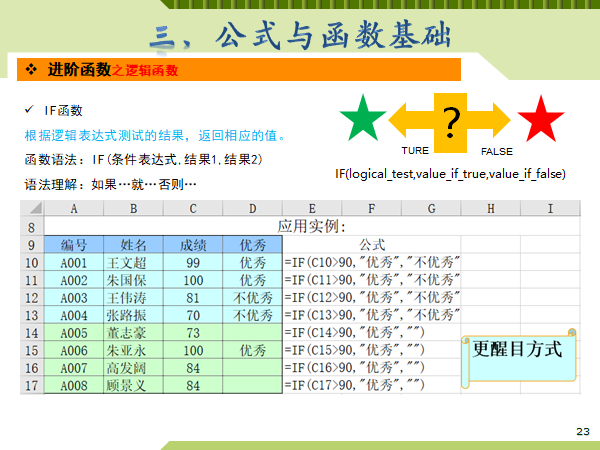Viewport: 600px width, 450px height.
Task: Click cell 'A006'
Action: click(74, 351)
